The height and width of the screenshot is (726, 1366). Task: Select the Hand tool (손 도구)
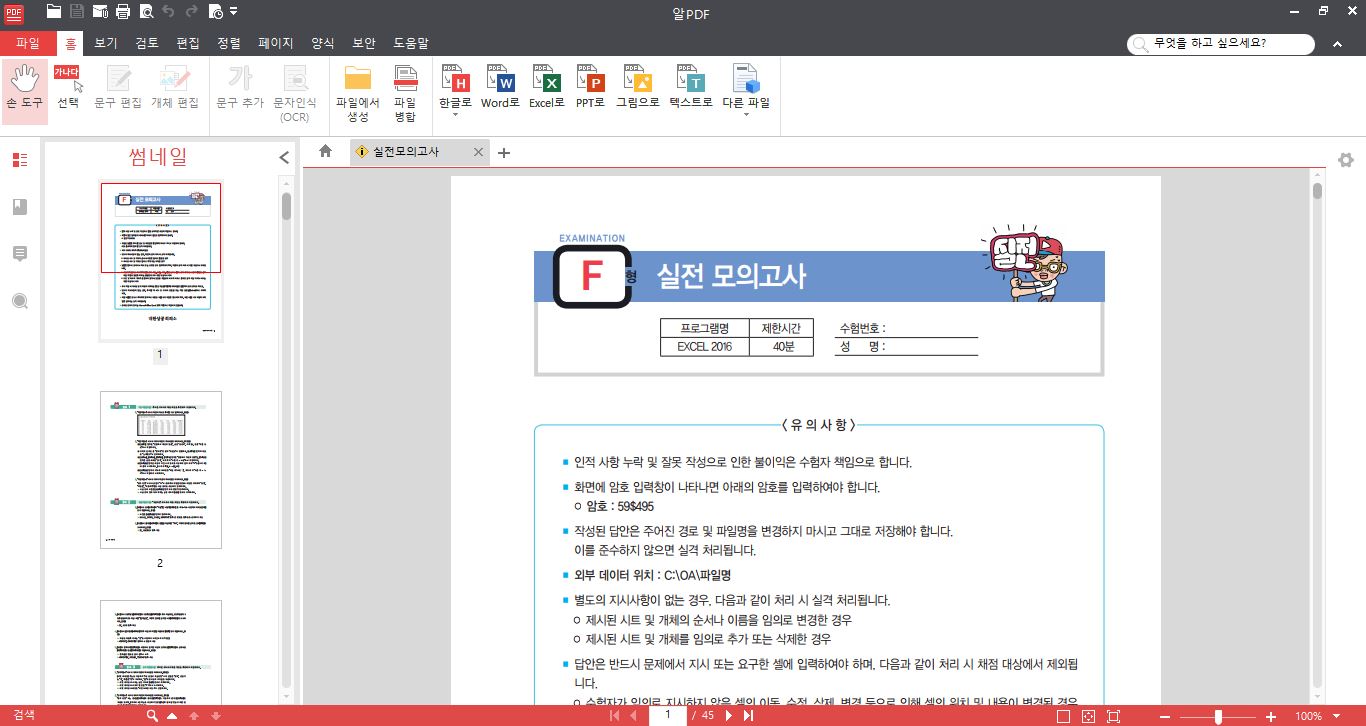point(24,88)
